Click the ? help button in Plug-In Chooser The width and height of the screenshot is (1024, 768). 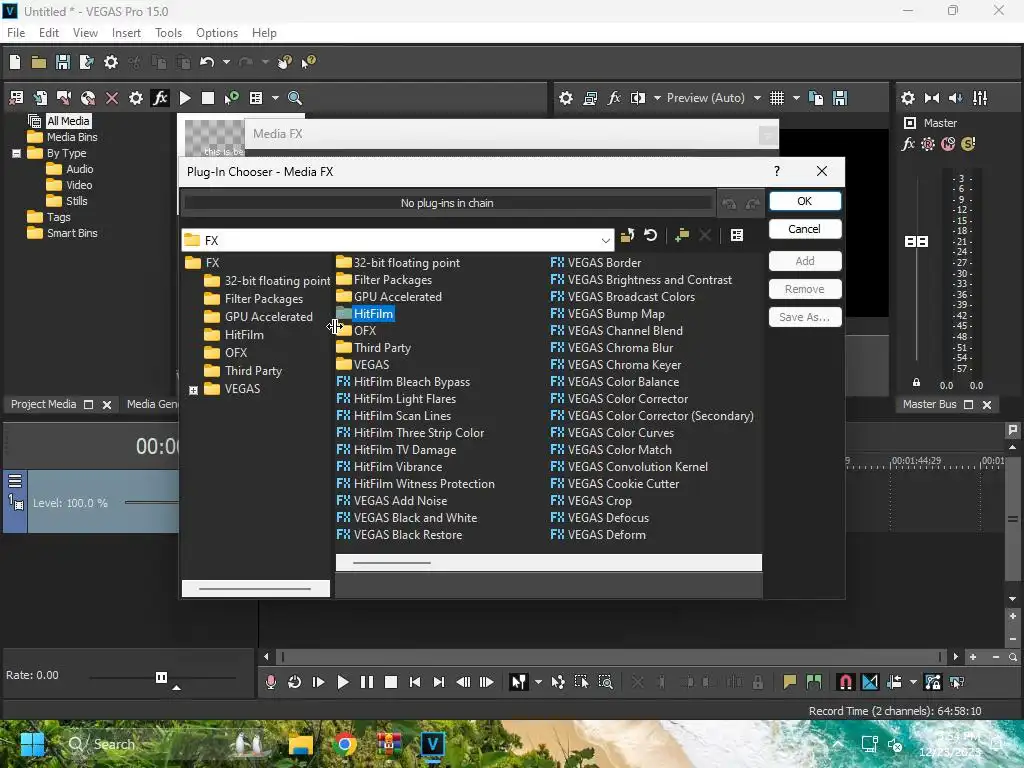click(776, 171)
